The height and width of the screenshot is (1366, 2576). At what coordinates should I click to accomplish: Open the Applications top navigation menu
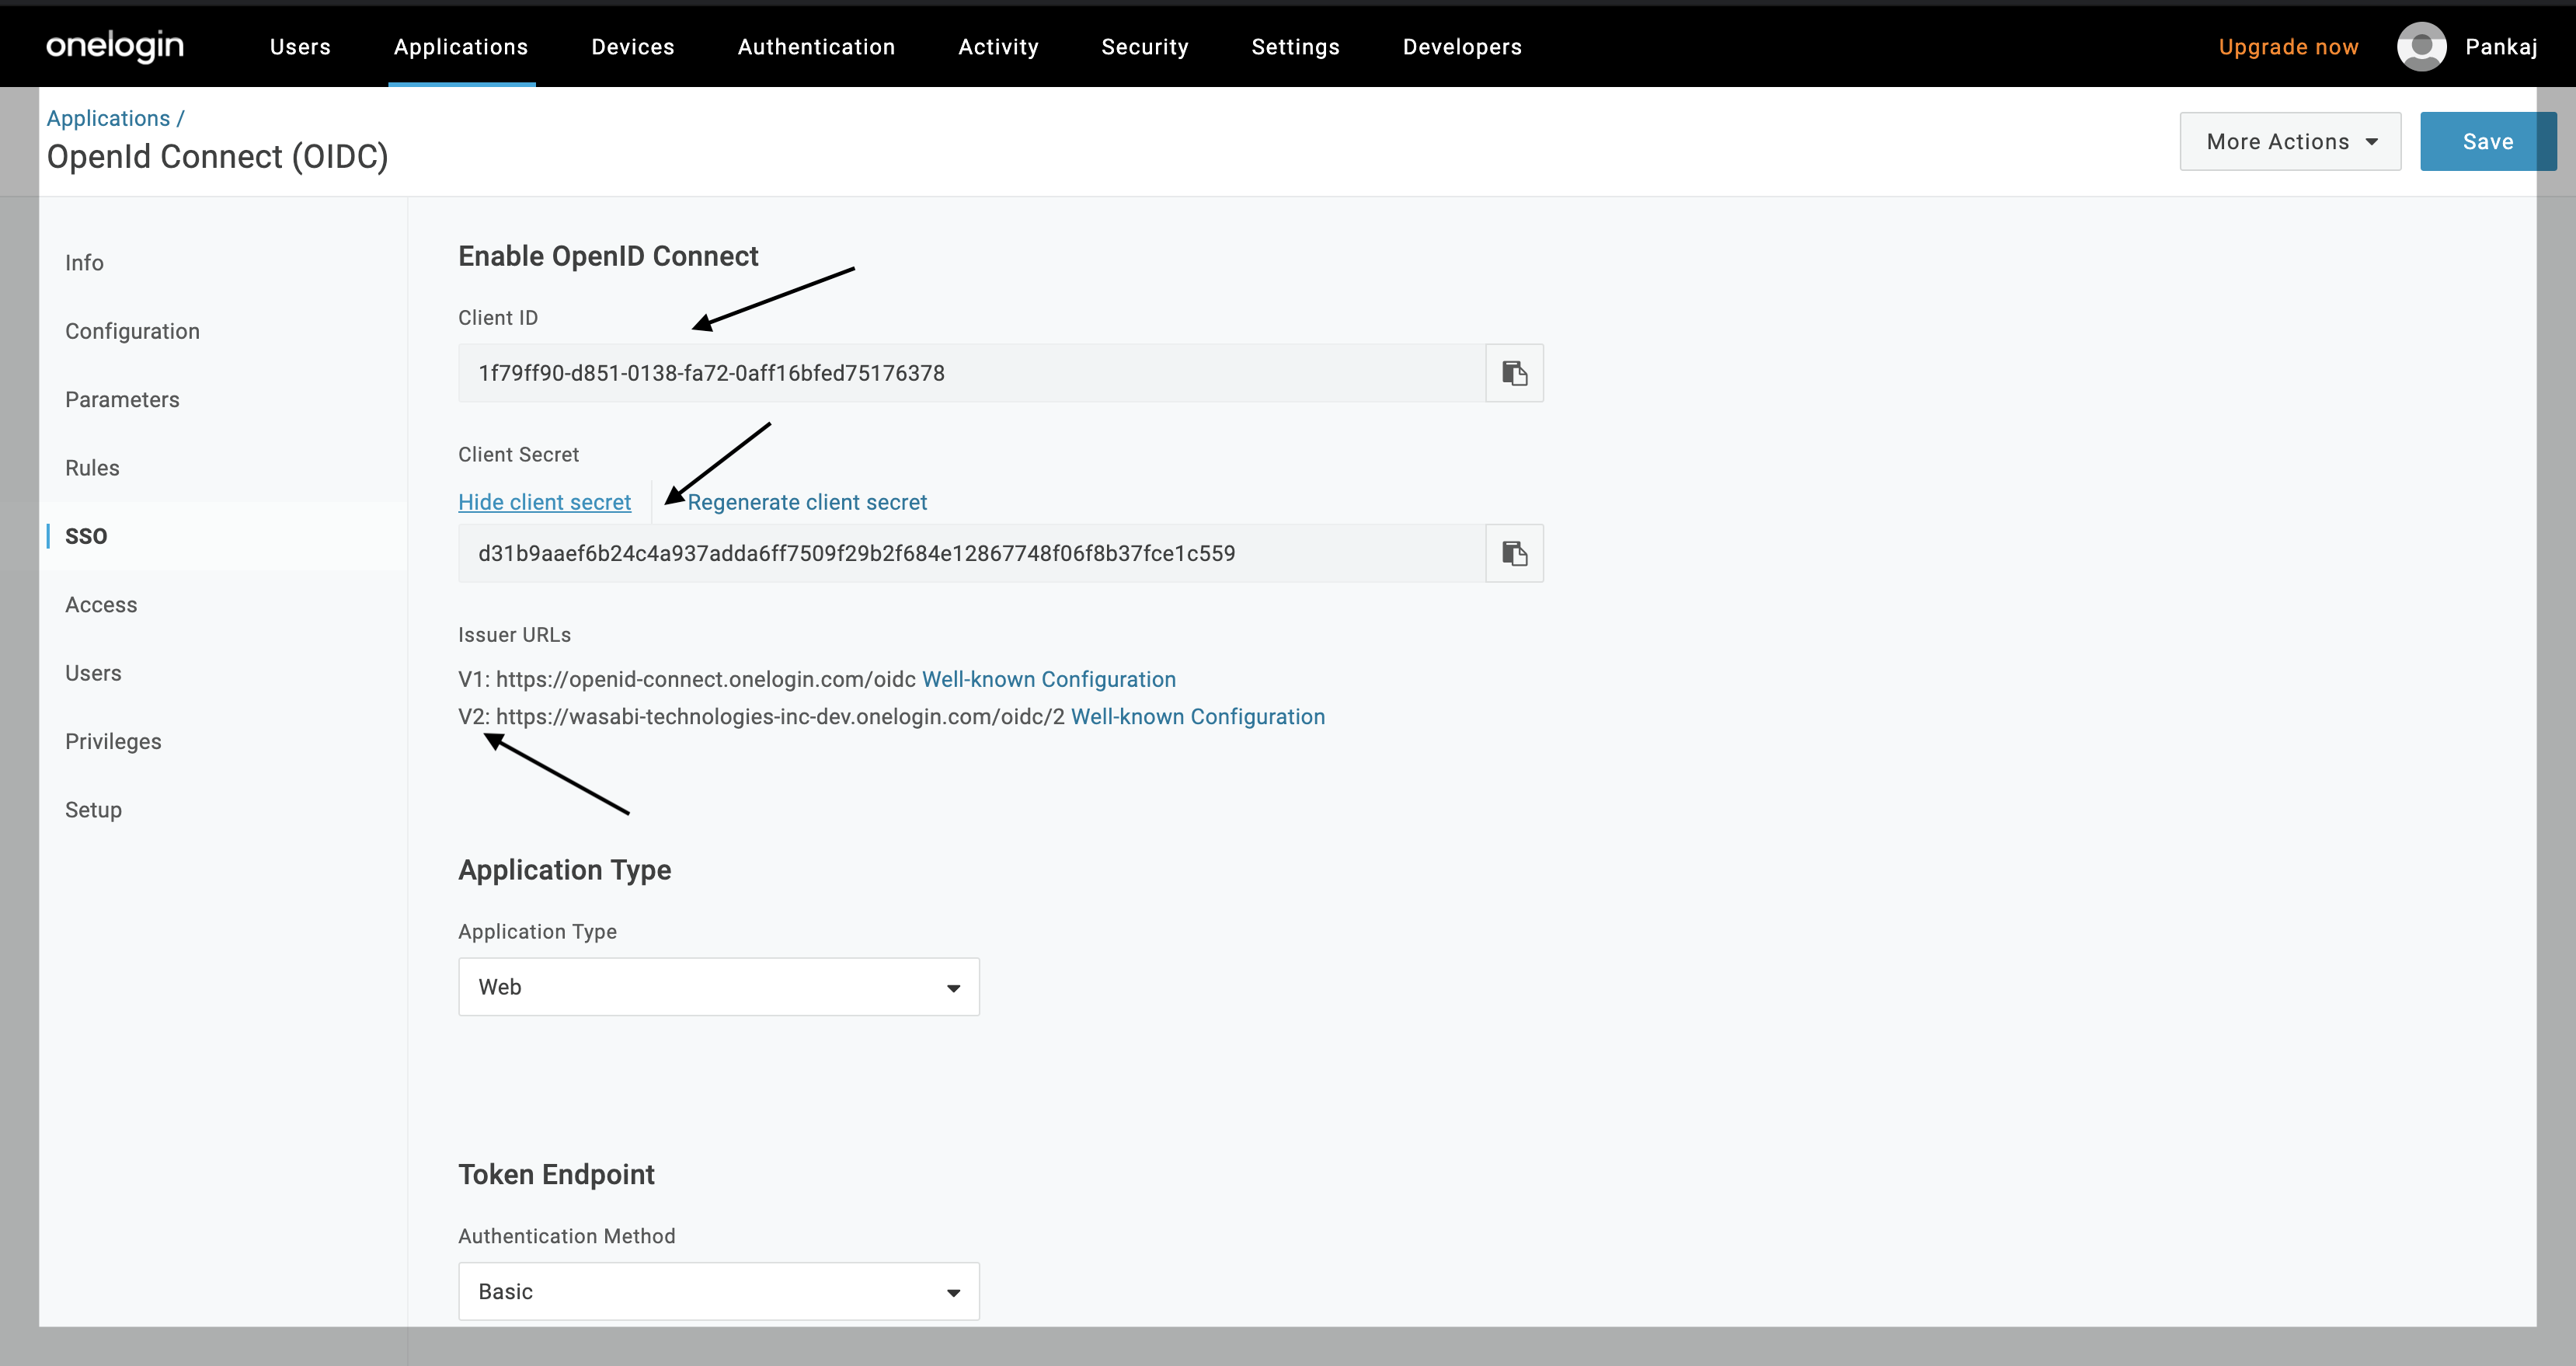click(x=461, y=47)
